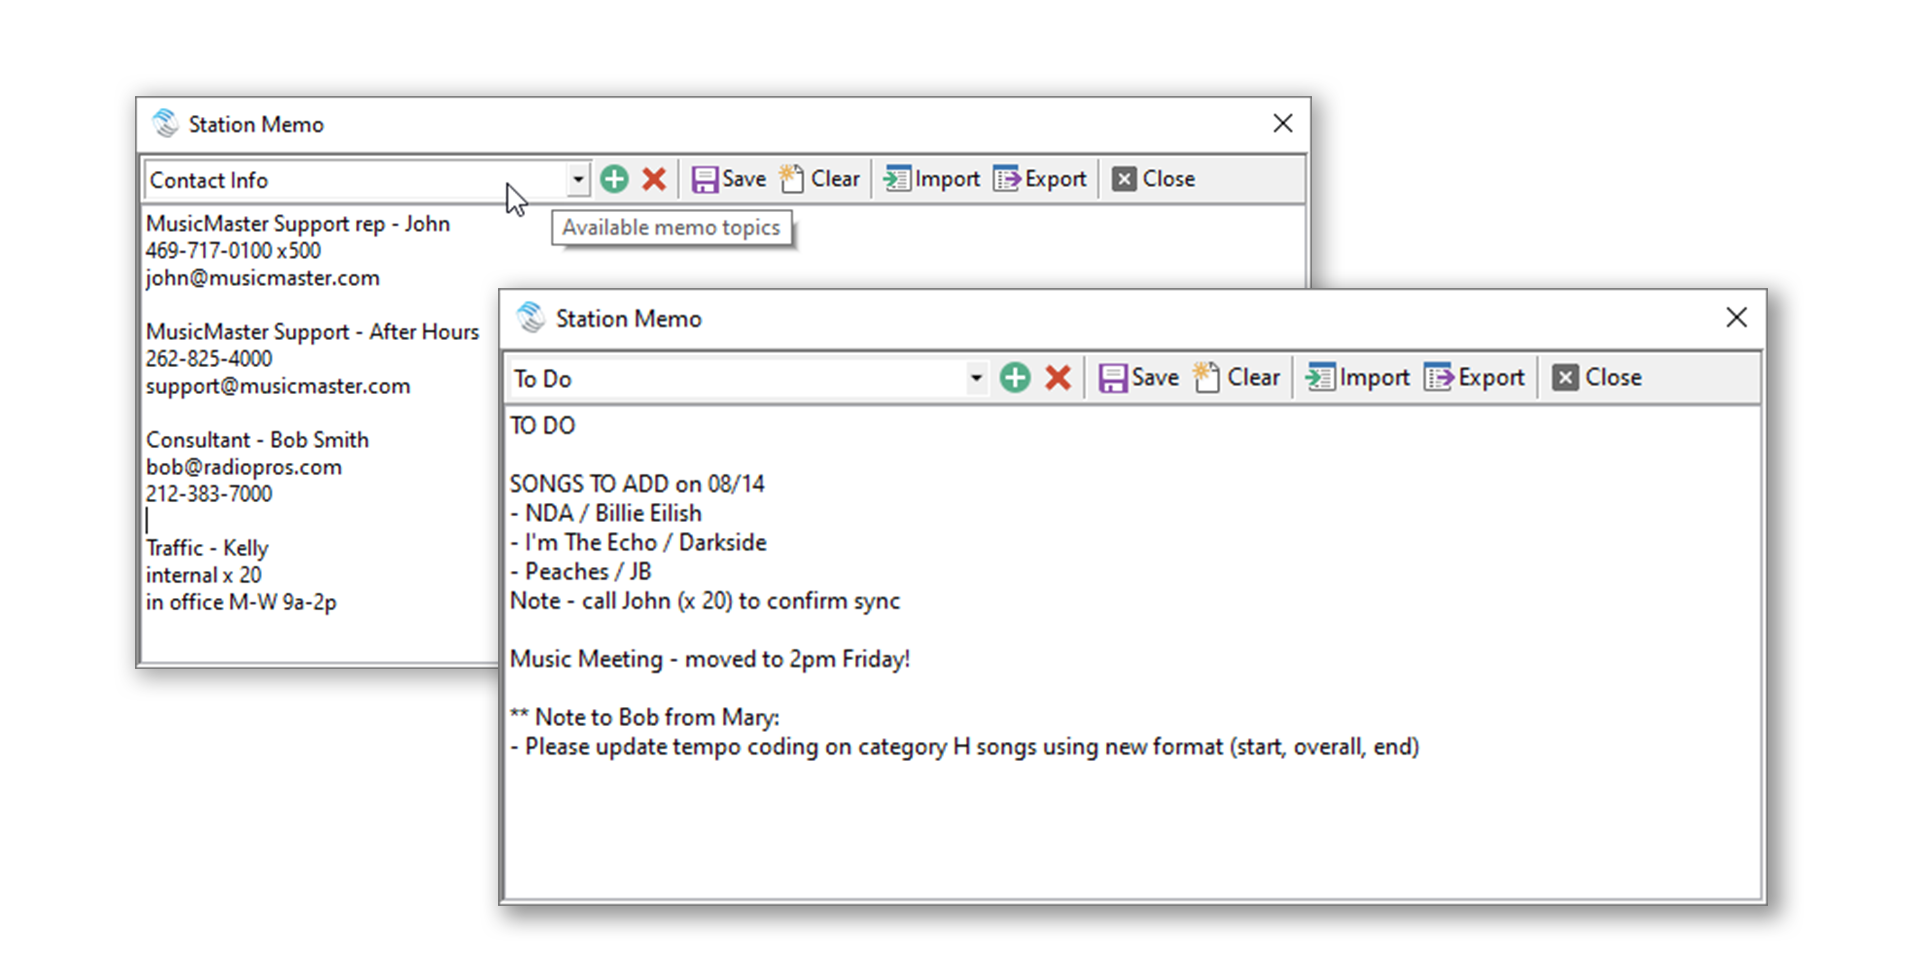Screen dimensions: 1920x976
Task: Expand the Contact Info topic dropdown arrow
Action: [578, 180]
